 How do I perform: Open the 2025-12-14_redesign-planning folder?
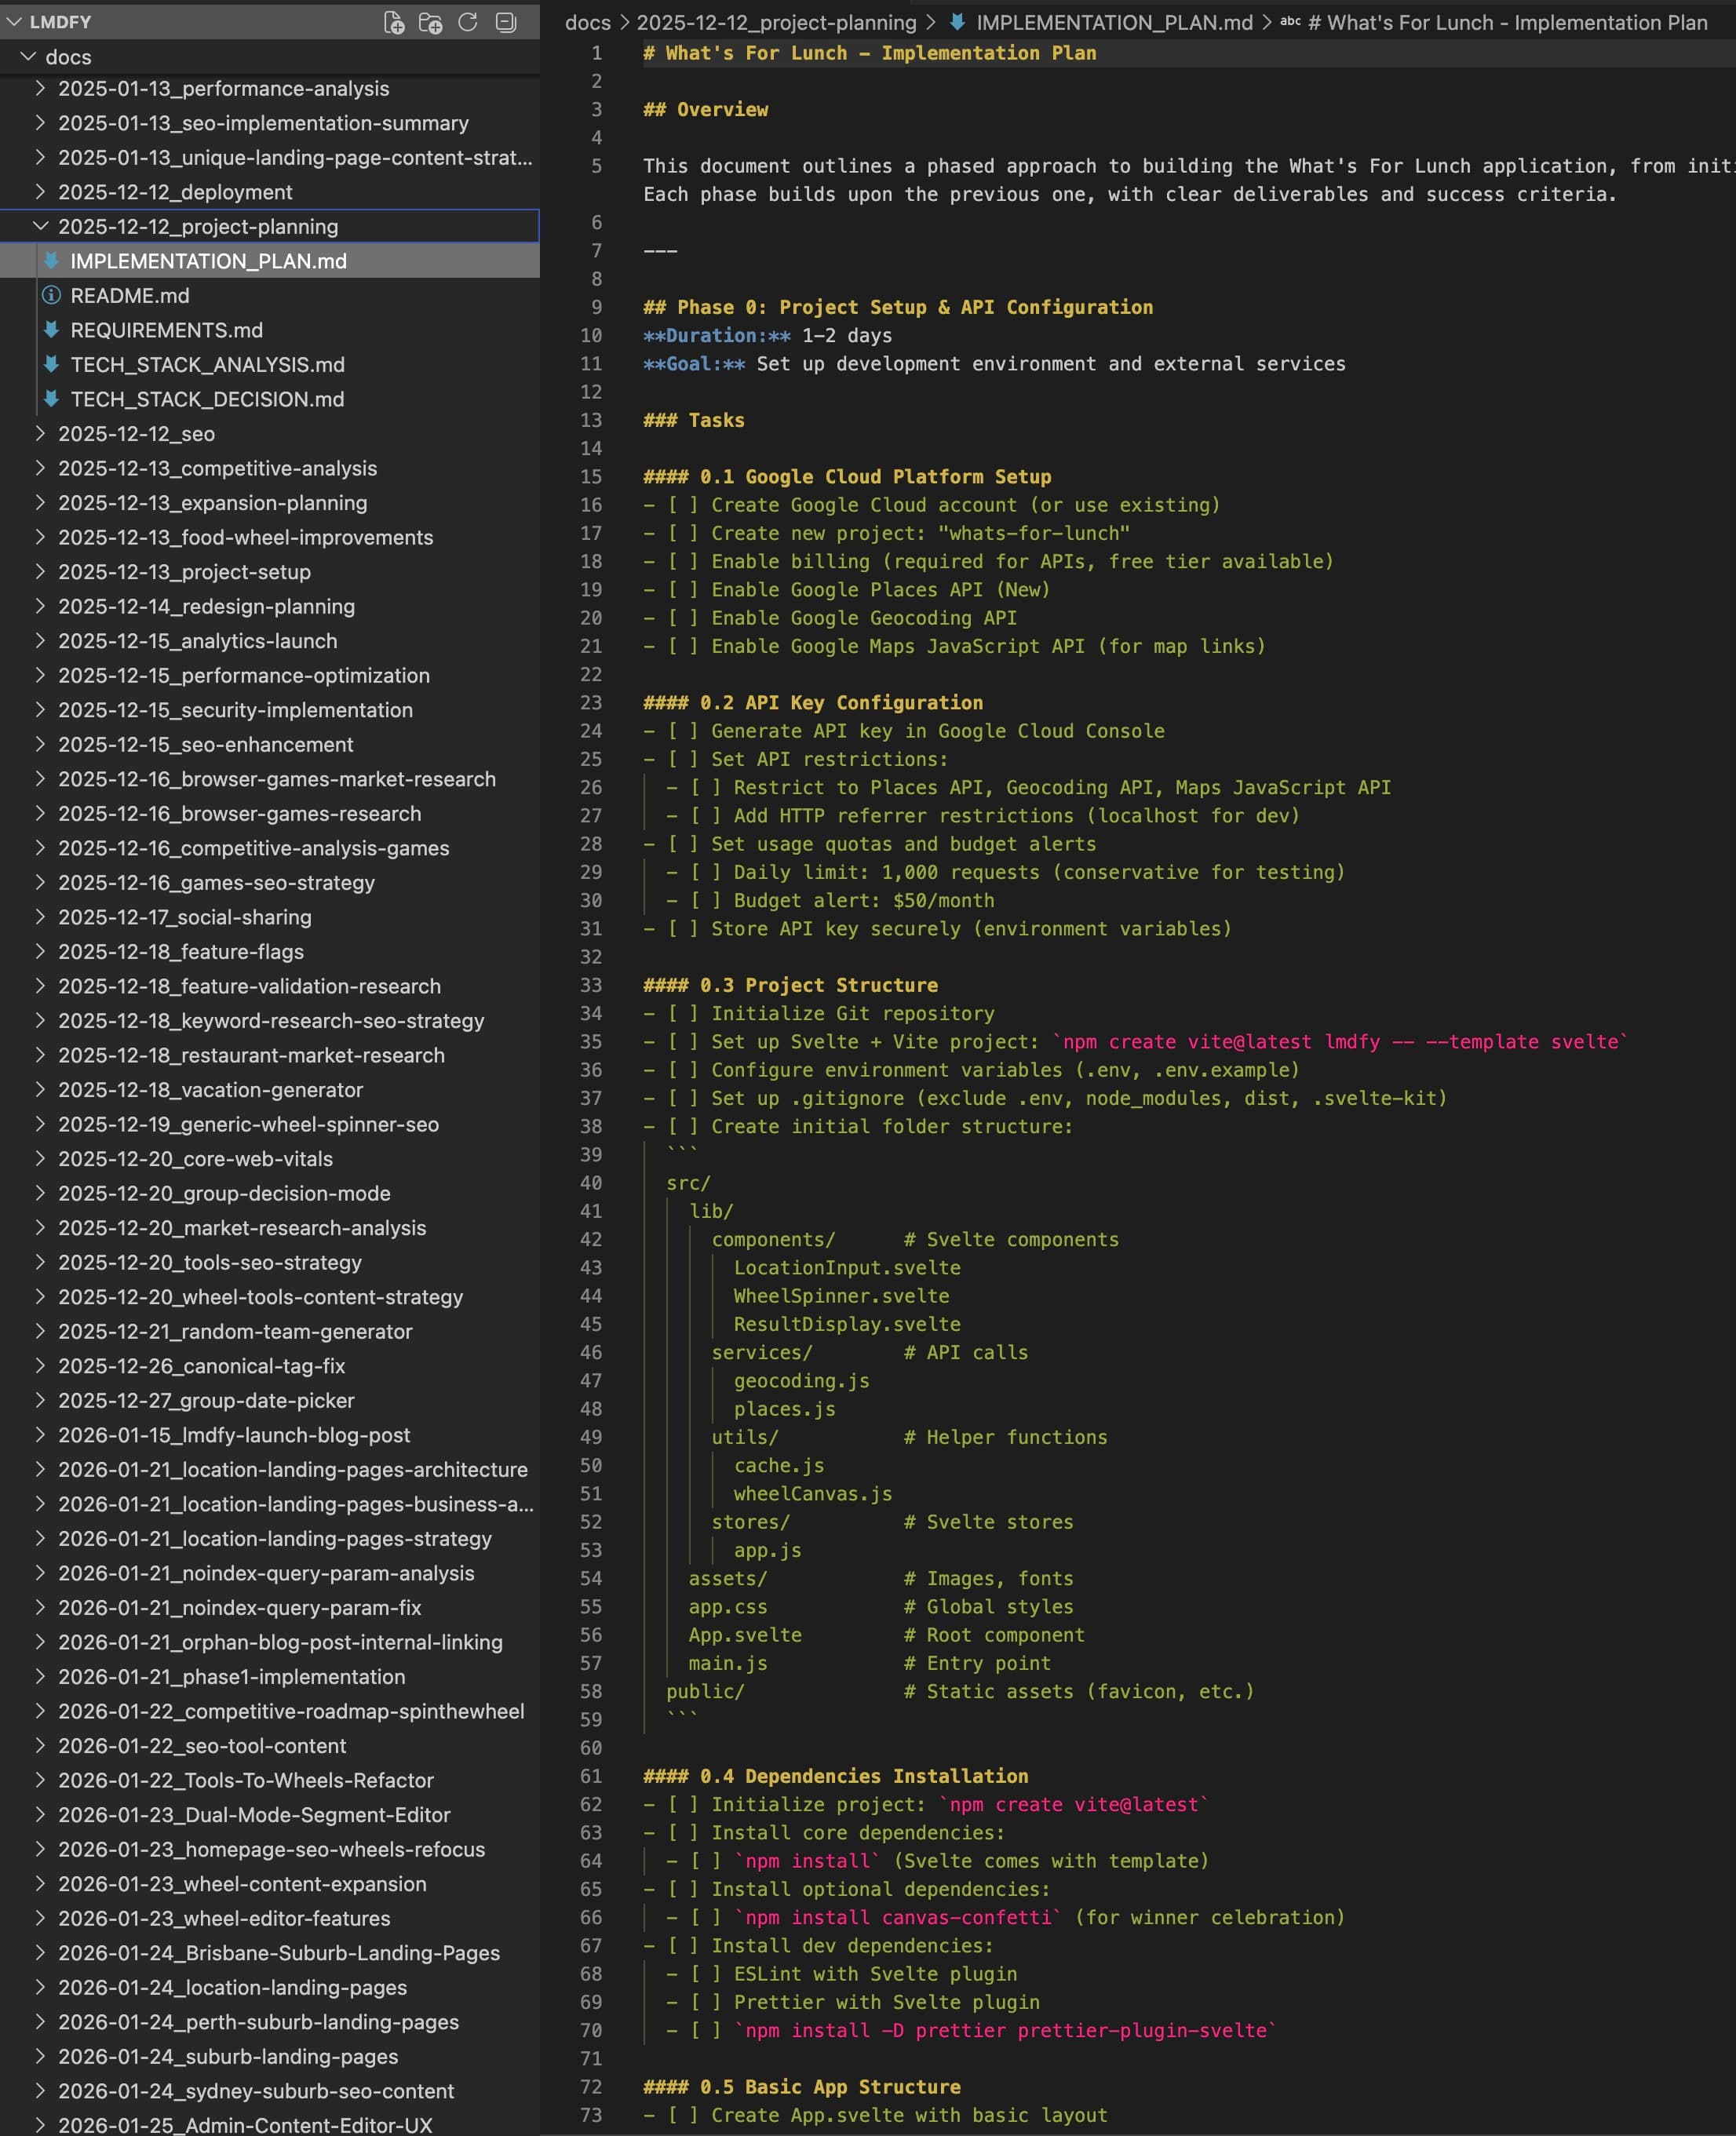coord(206,606)
